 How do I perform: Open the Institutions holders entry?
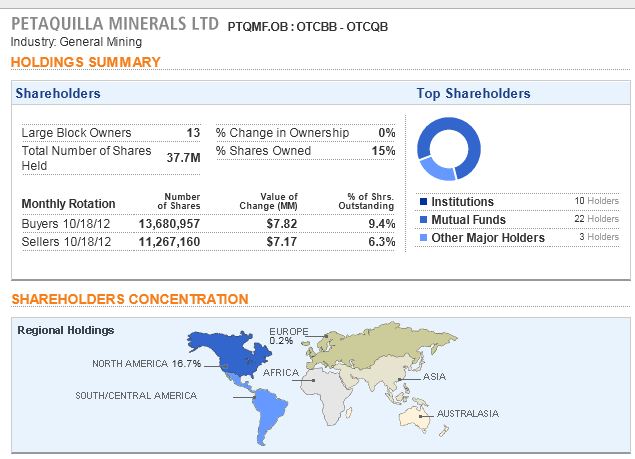point(462,202)
